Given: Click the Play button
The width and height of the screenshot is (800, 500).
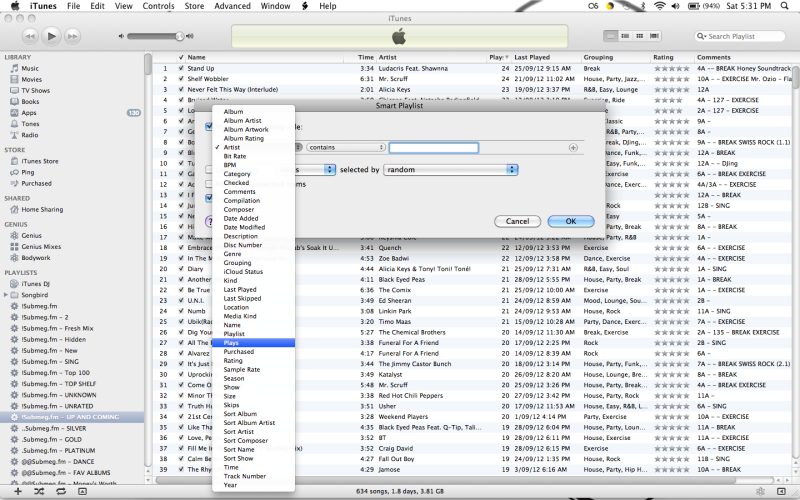Looking at the screenshot, I should 52,36.
